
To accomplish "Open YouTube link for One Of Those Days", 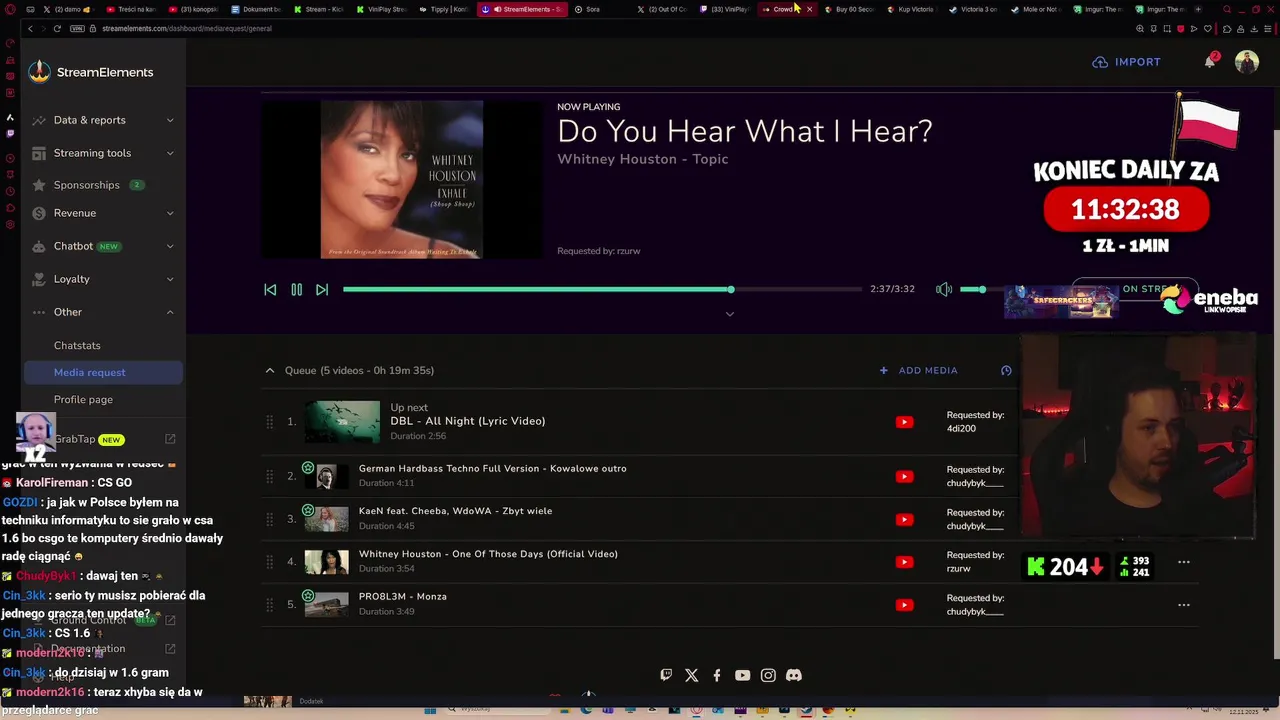I will 904,562.
